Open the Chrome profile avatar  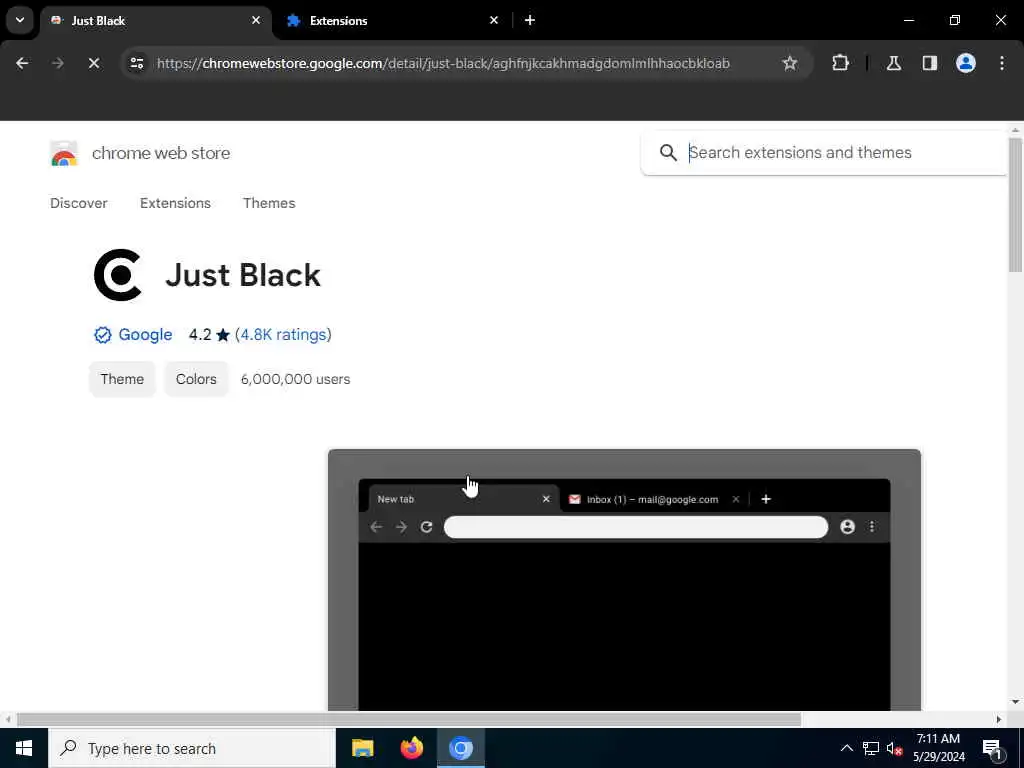[x=965, y=63]
